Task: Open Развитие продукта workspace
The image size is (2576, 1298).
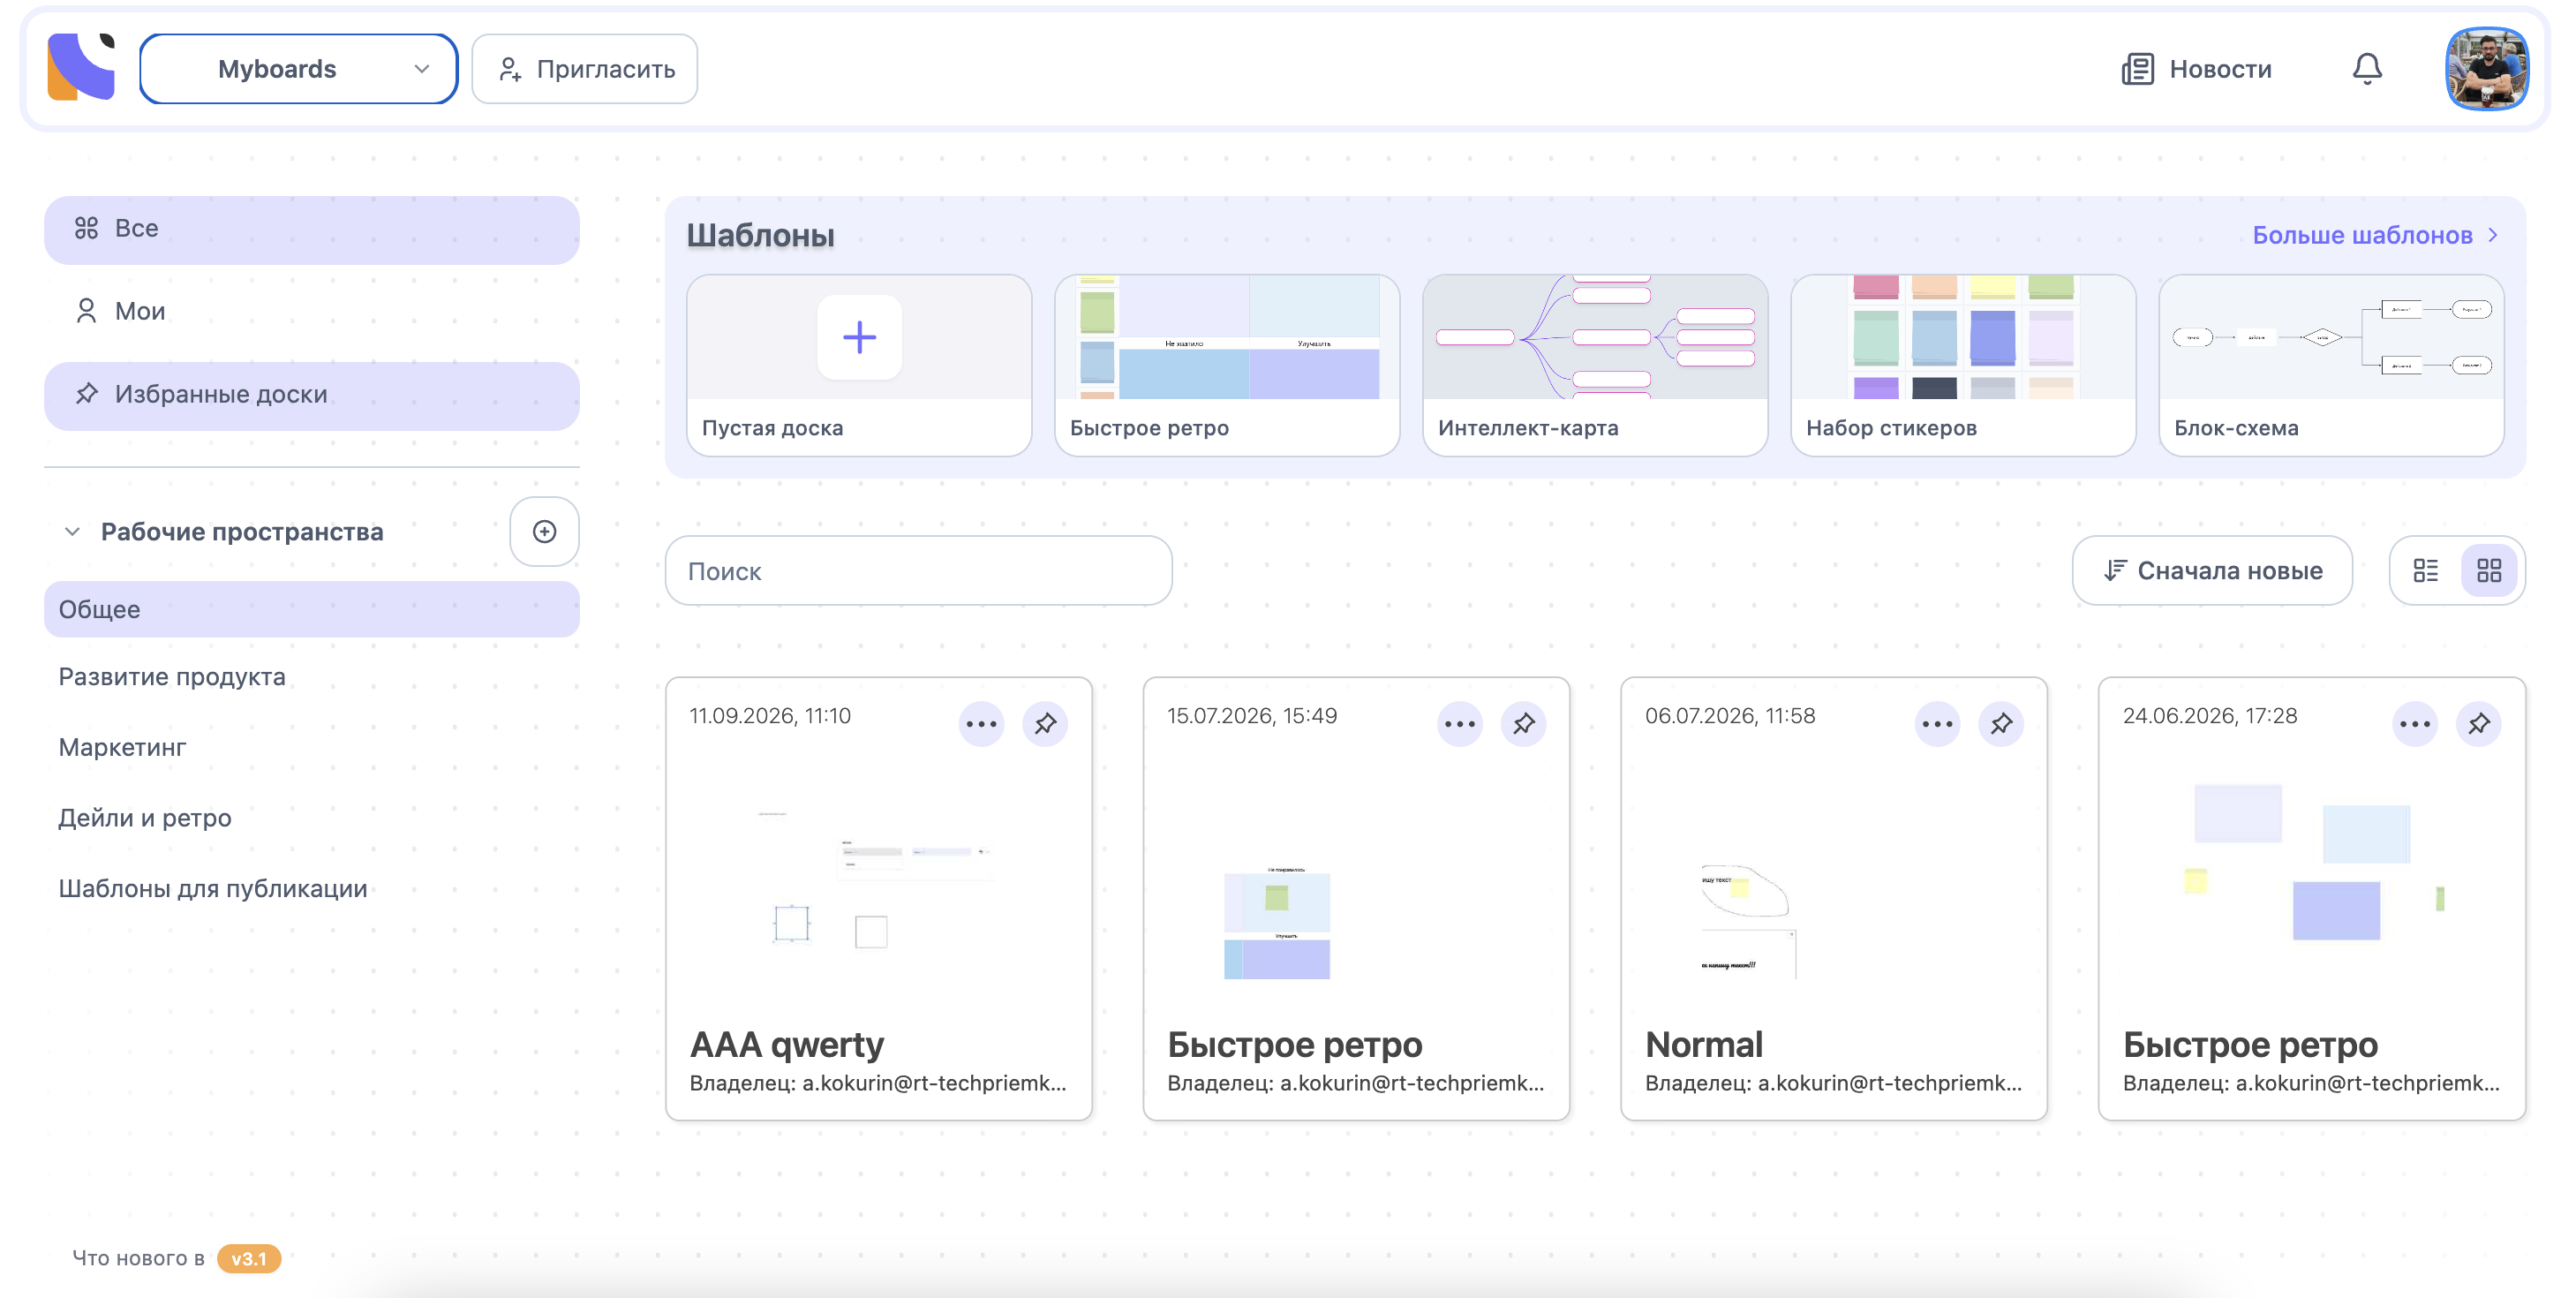Action: point(172,677)
